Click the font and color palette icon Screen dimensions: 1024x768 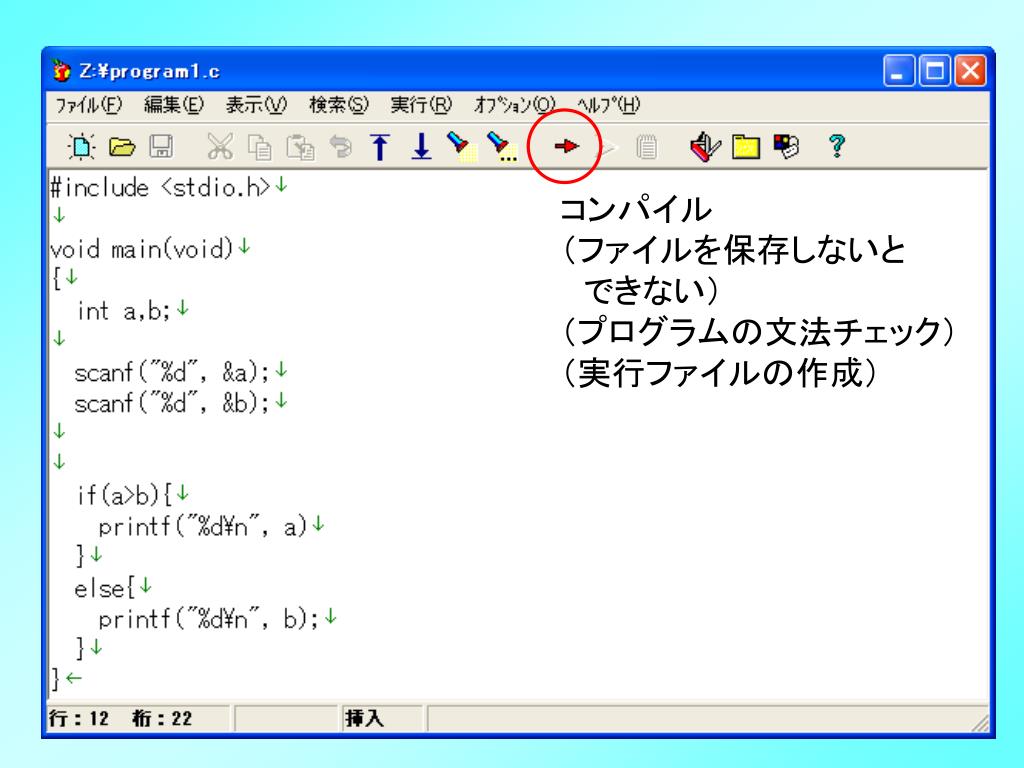786,146
